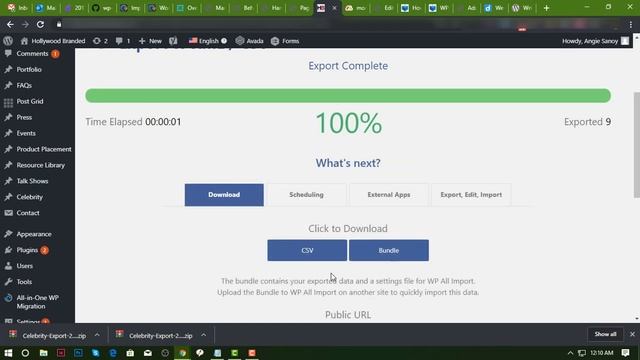Click the green export progress bar
Screen dimensions: 640x360
(x=348, y=96)
